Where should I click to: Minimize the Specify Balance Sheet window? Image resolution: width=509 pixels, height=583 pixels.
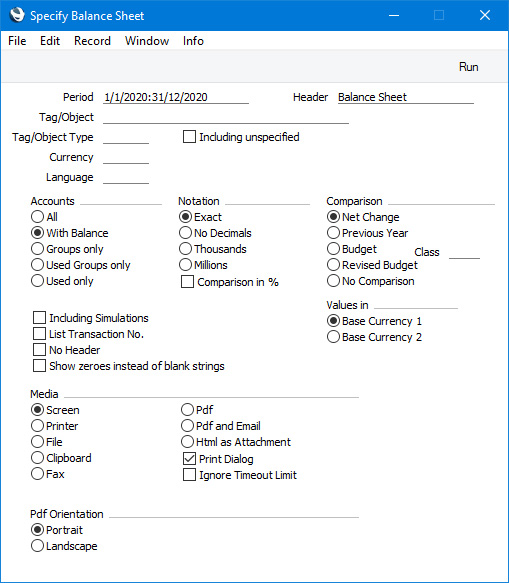point(394,15)
